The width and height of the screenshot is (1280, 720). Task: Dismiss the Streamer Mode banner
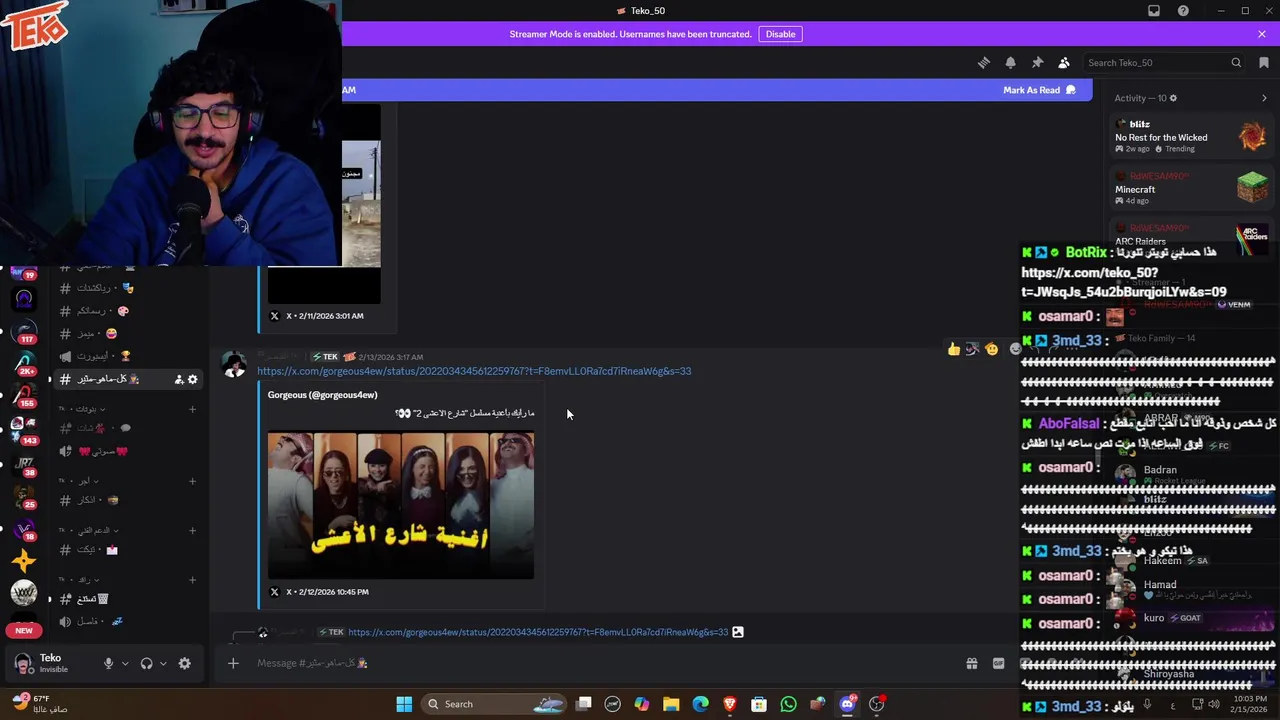(1262, 34)
